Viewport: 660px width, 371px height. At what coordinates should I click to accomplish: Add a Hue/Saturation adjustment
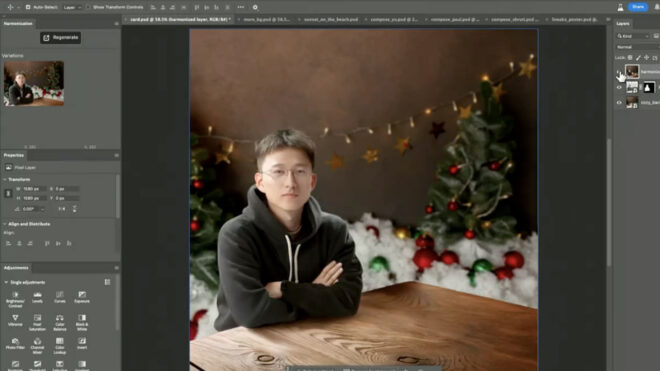coord(37,322)
